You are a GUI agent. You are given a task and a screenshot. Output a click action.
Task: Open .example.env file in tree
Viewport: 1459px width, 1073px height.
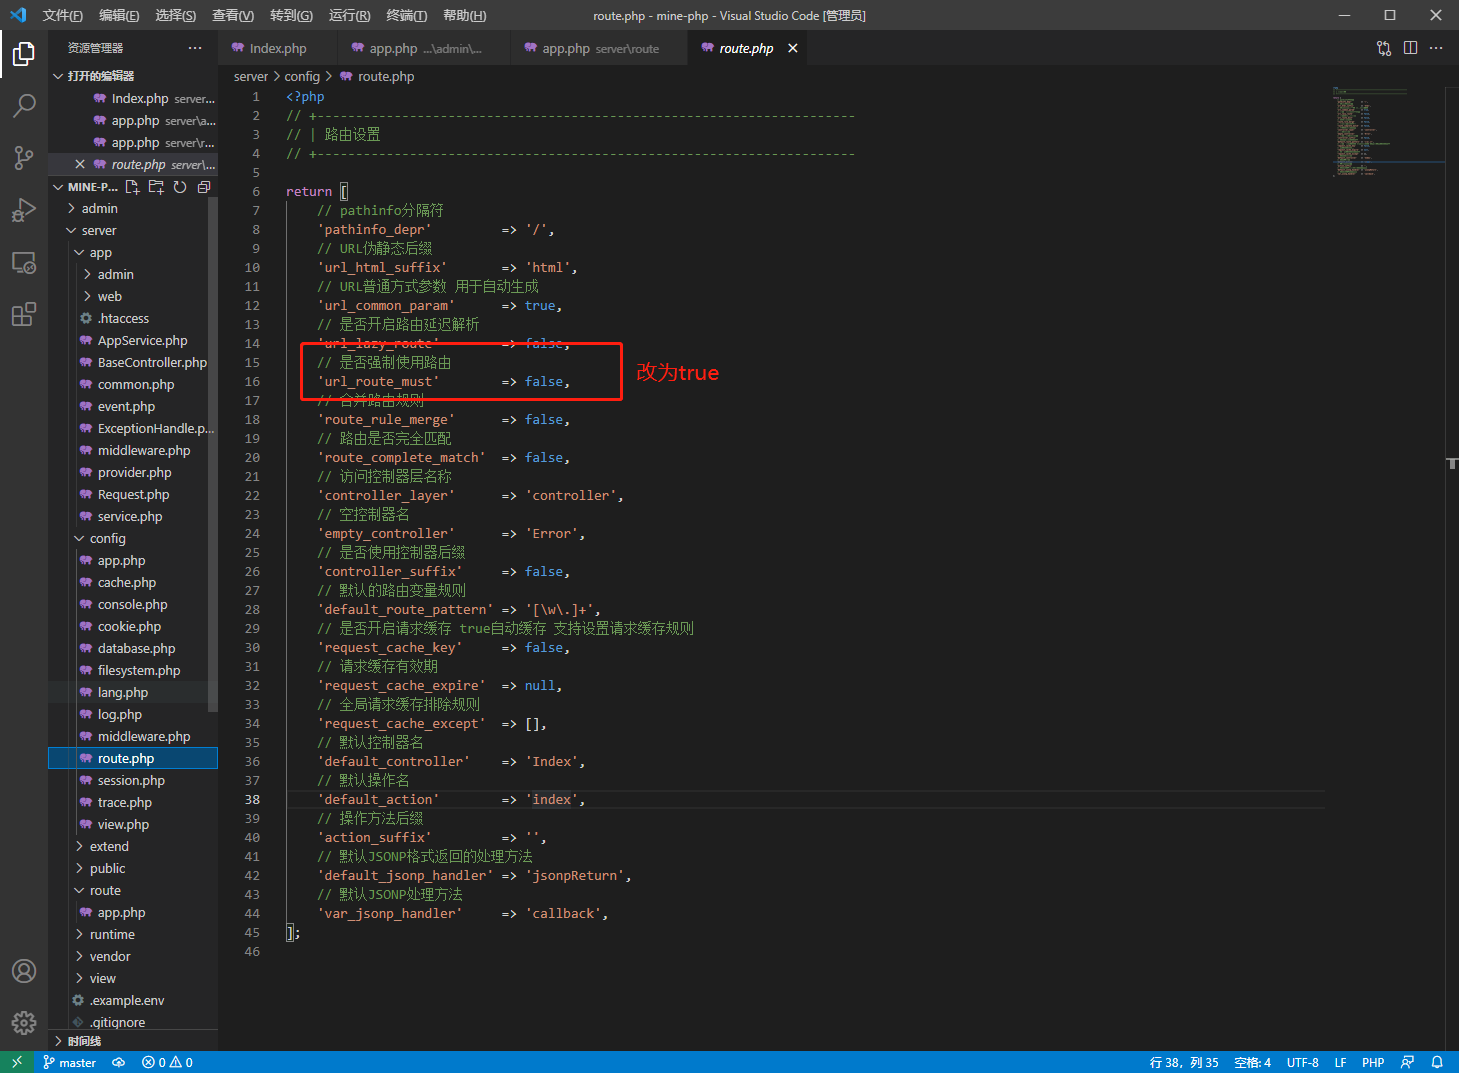coord(133,1000)
